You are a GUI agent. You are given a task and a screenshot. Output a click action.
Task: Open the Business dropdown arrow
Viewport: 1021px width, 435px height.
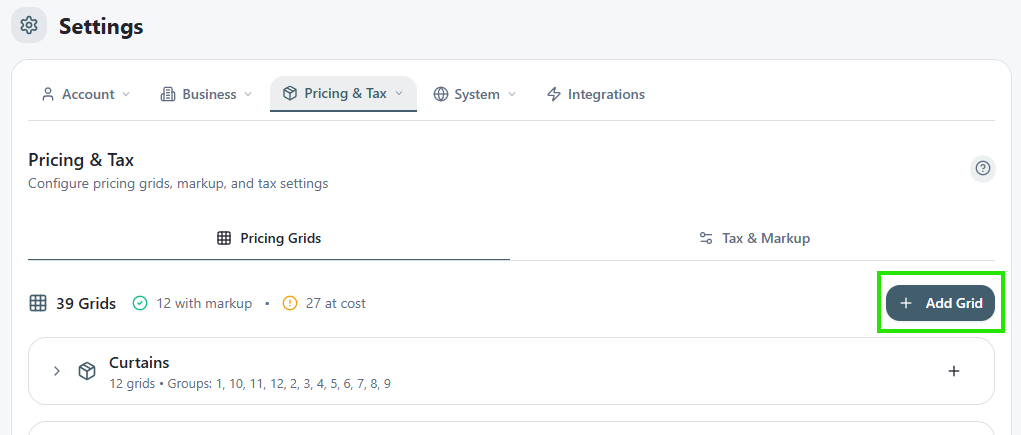coord(248,94)
